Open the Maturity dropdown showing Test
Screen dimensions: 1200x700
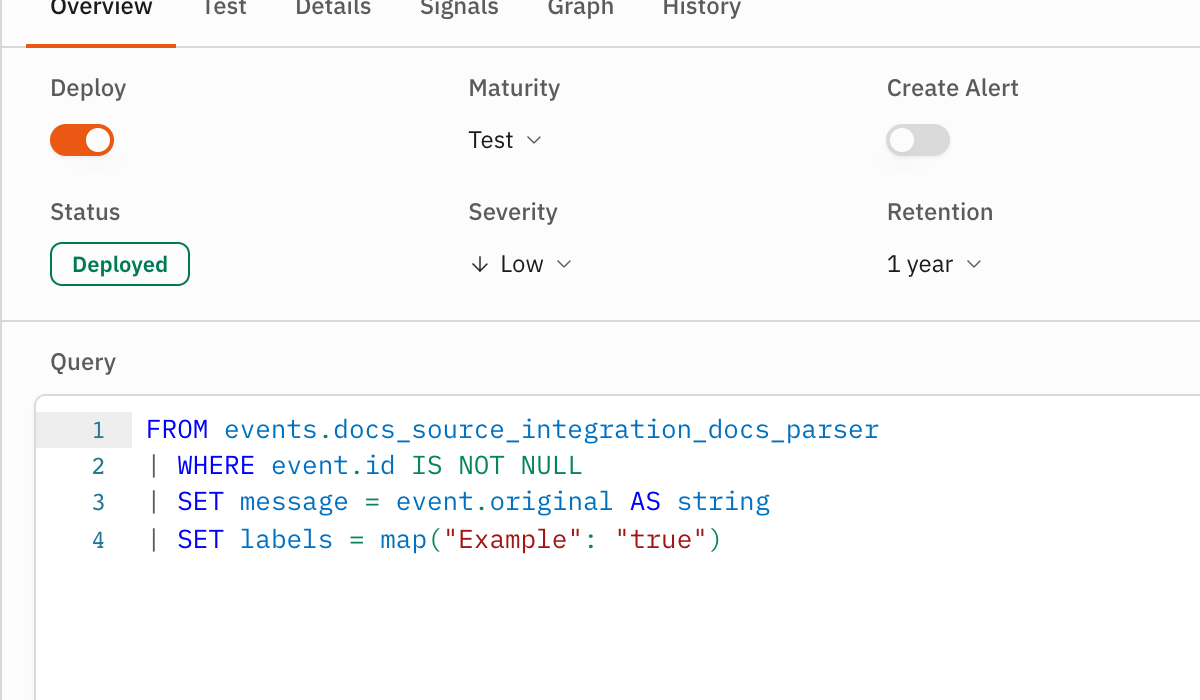[505, 140]
